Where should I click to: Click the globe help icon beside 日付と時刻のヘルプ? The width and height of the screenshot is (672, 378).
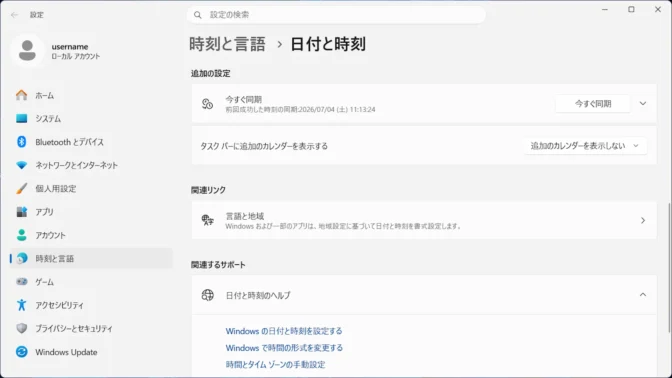click(x=207, y=295)
